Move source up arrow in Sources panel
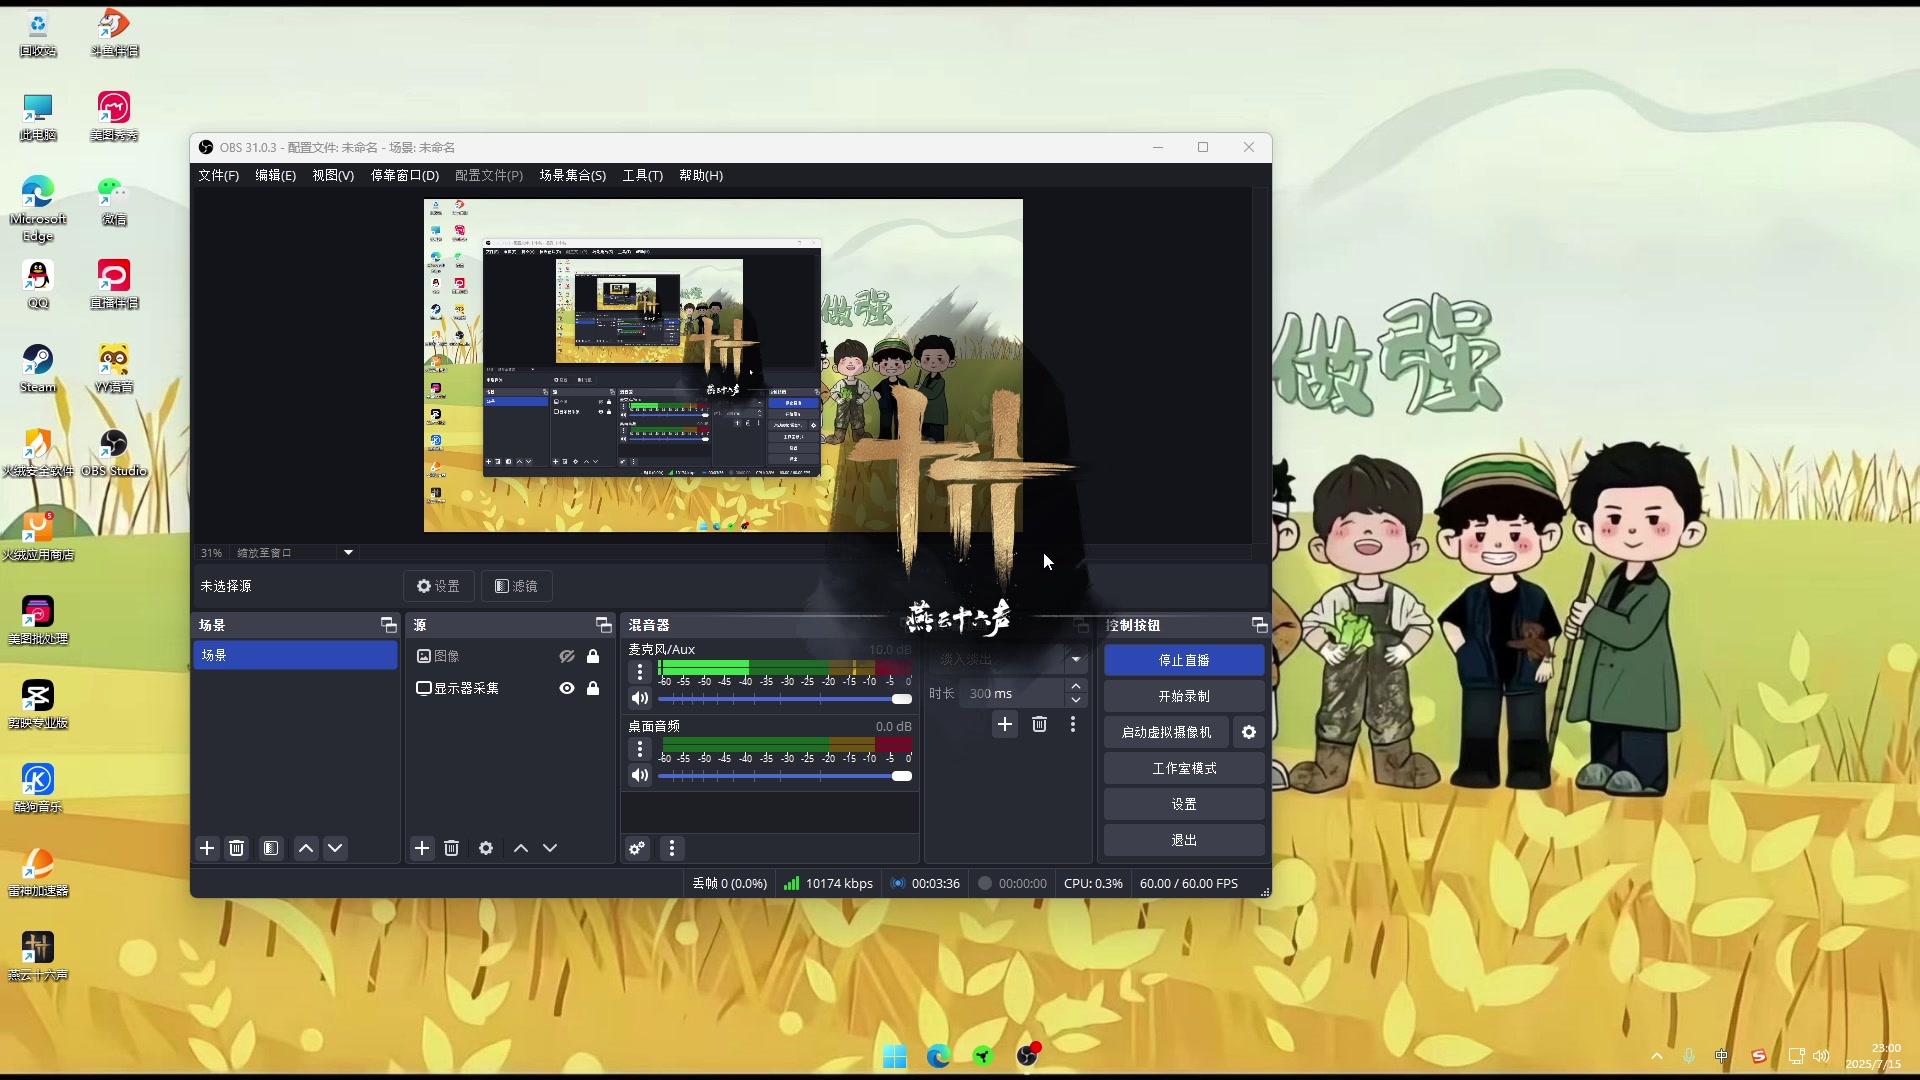 (521, 848)
